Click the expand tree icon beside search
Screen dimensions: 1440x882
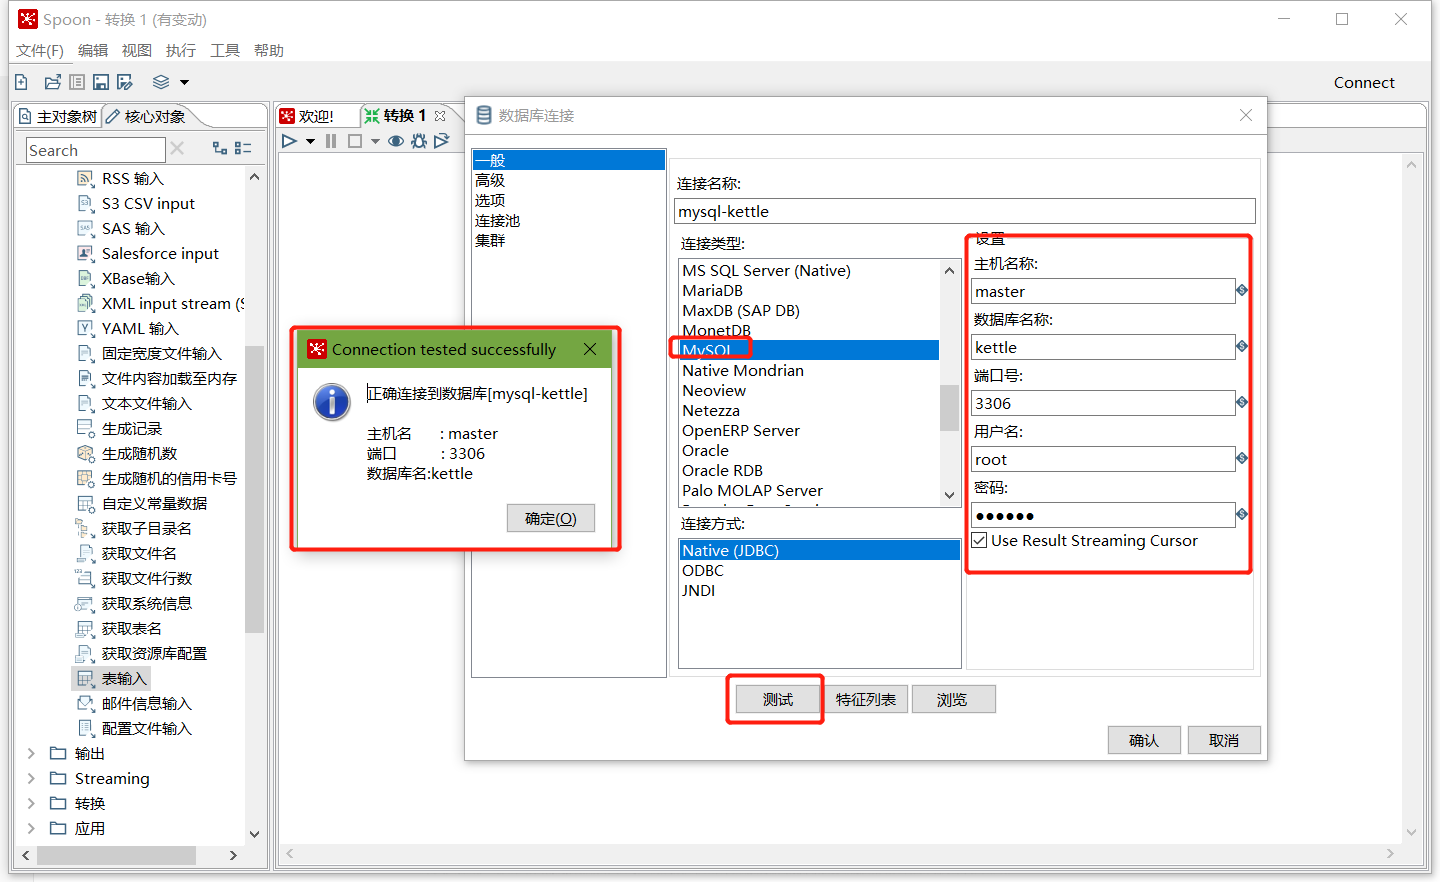tap(220, 148)
